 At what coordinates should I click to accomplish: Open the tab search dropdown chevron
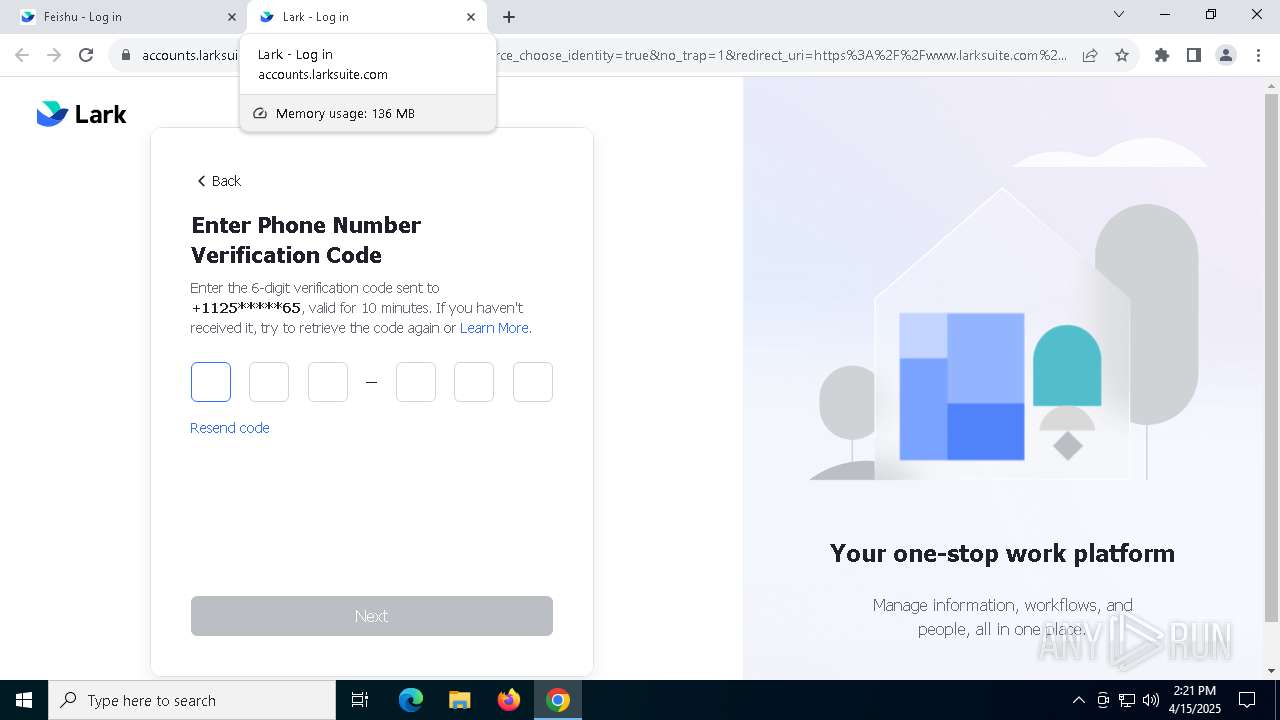(x=1119, y=15)
